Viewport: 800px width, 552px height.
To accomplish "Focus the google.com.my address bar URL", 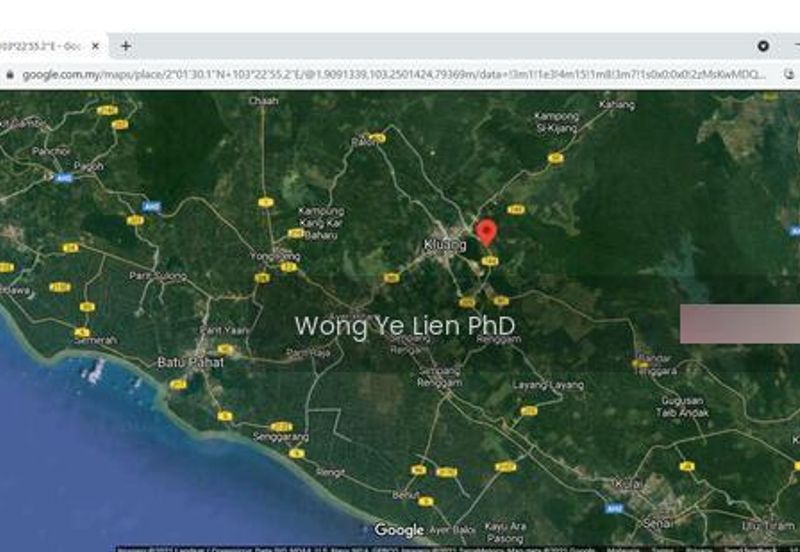I will (x=390, y=75).
